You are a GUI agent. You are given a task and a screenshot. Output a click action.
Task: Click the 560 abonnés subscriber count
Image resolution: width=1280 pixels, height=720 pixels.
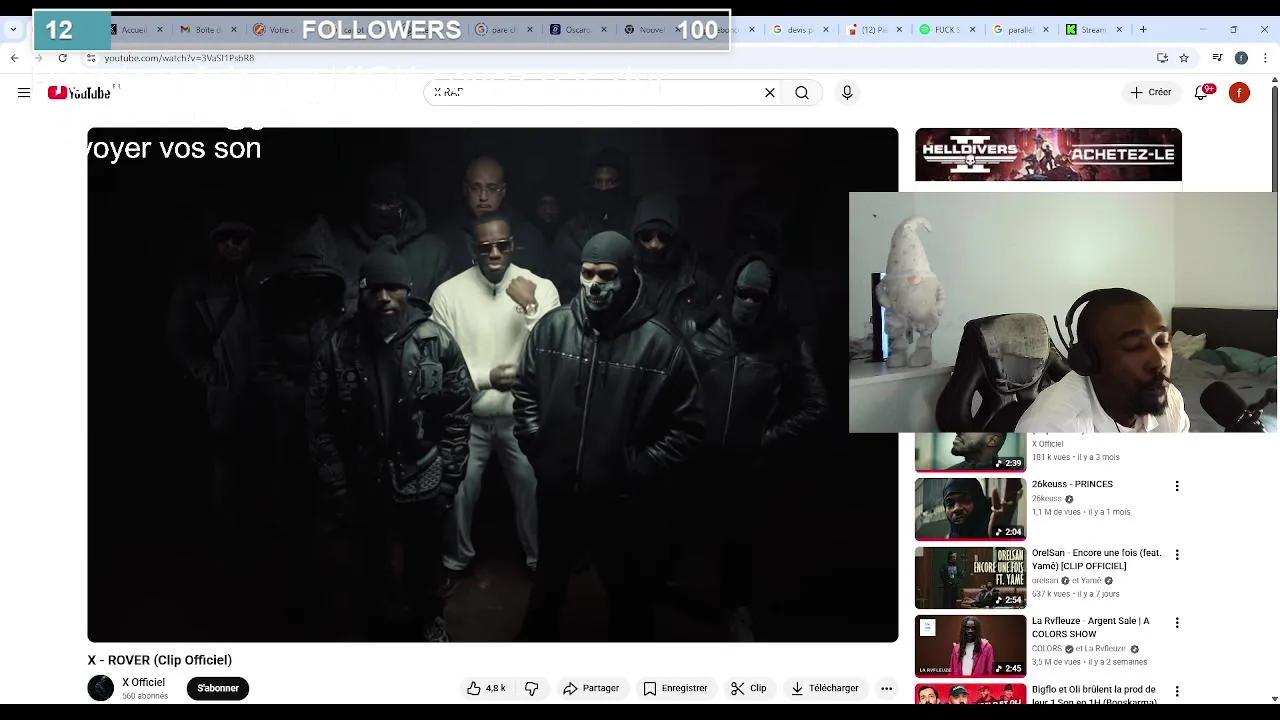145,696
